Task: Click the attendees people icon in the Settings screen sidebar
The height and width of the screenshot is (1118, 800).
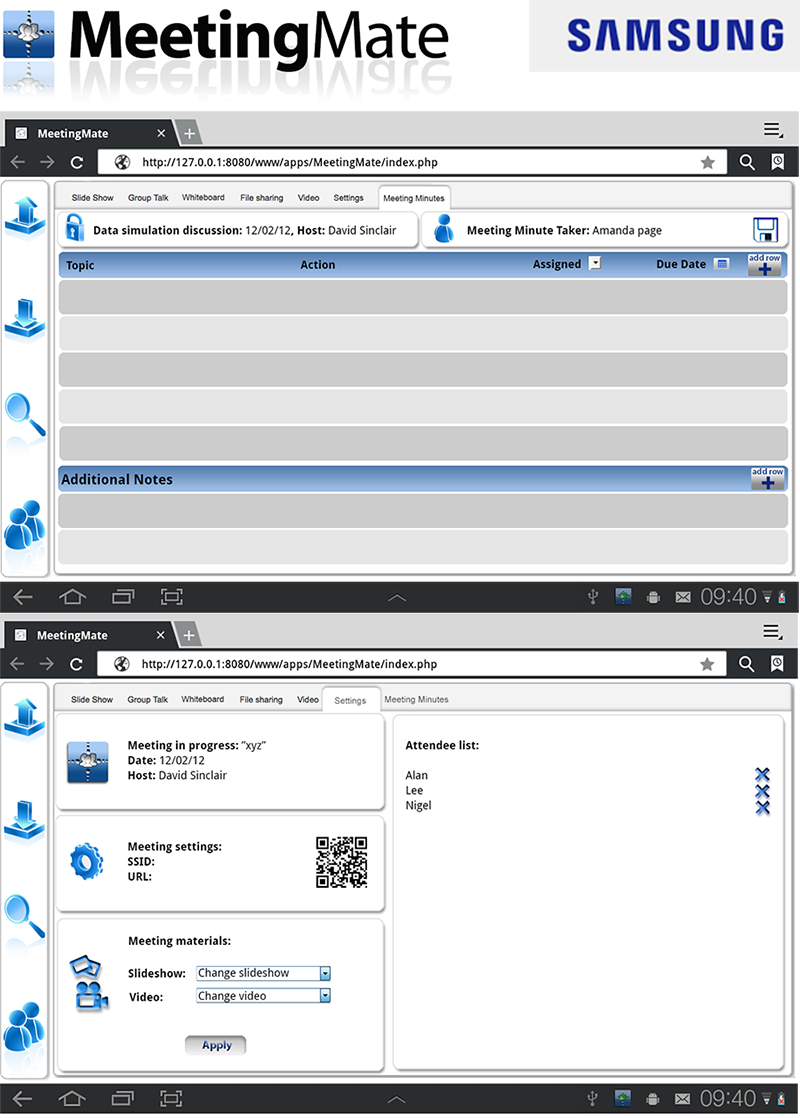Action: click(24, 1027)
